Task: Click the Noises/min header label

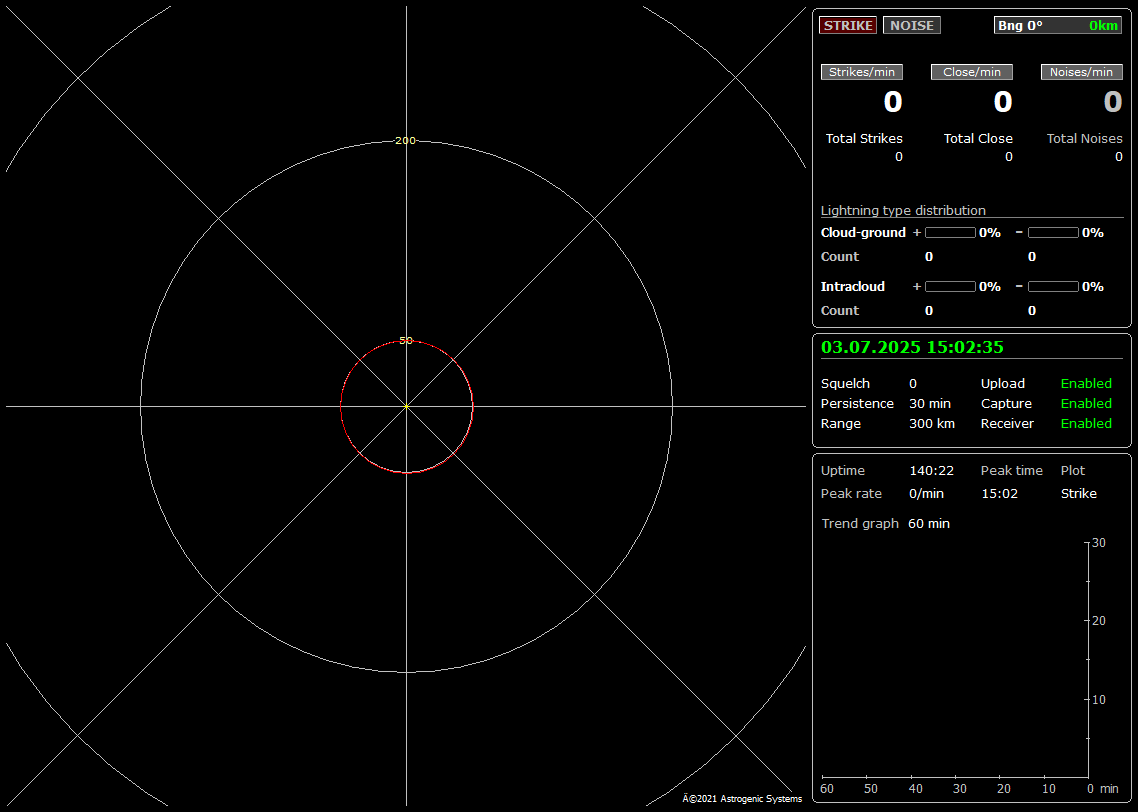Action: pos(1082,72)
